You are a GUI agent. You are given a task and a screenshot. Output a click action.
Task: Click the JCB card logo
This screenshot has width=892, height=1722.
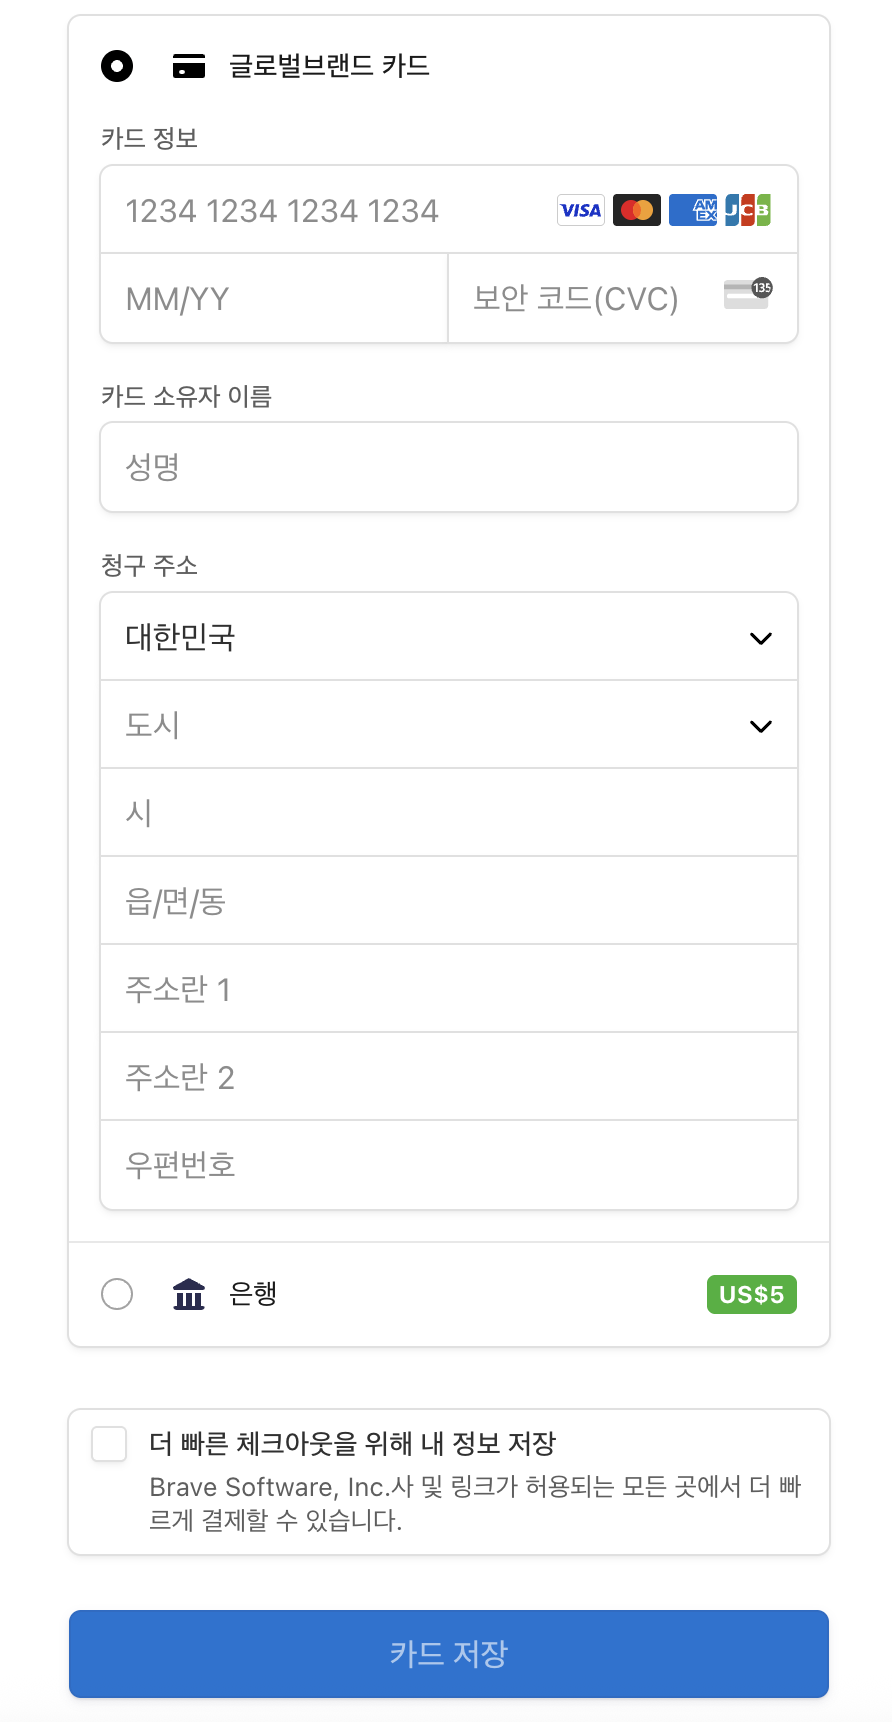(x=748, y=210)
